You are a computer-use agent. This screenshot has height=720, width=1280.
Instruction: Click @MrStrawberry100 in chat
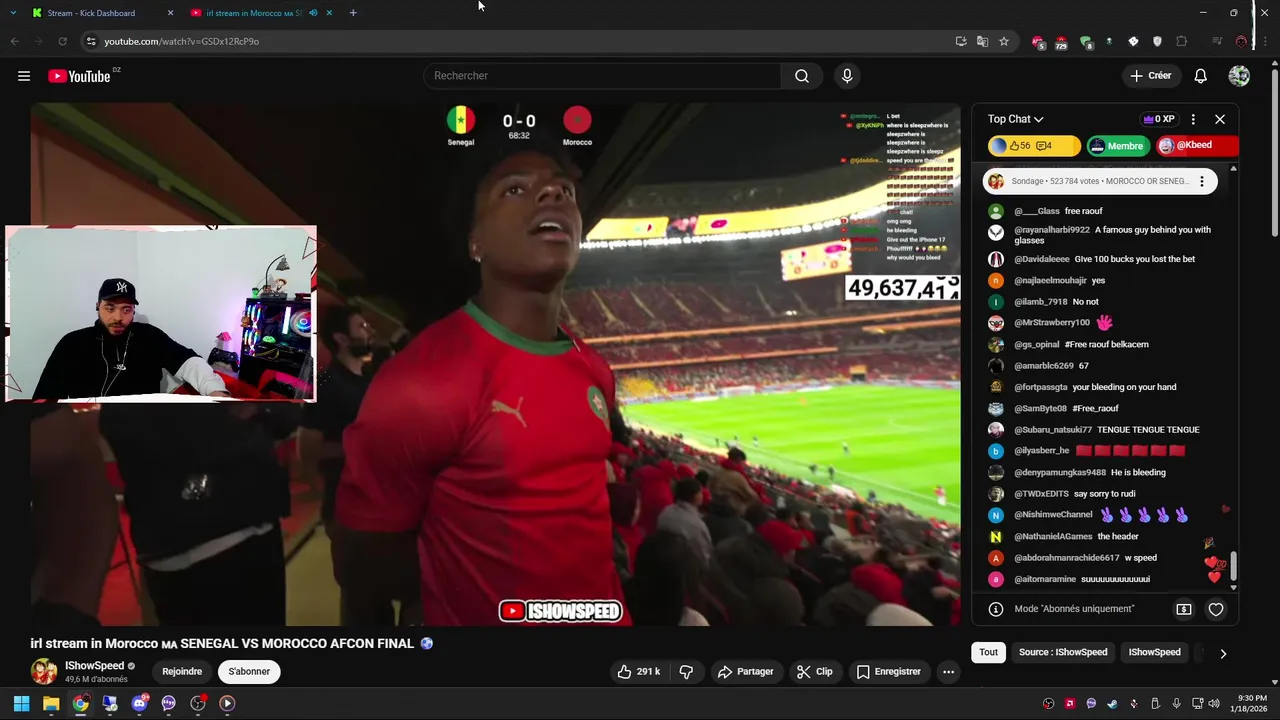coord(1052,323)
